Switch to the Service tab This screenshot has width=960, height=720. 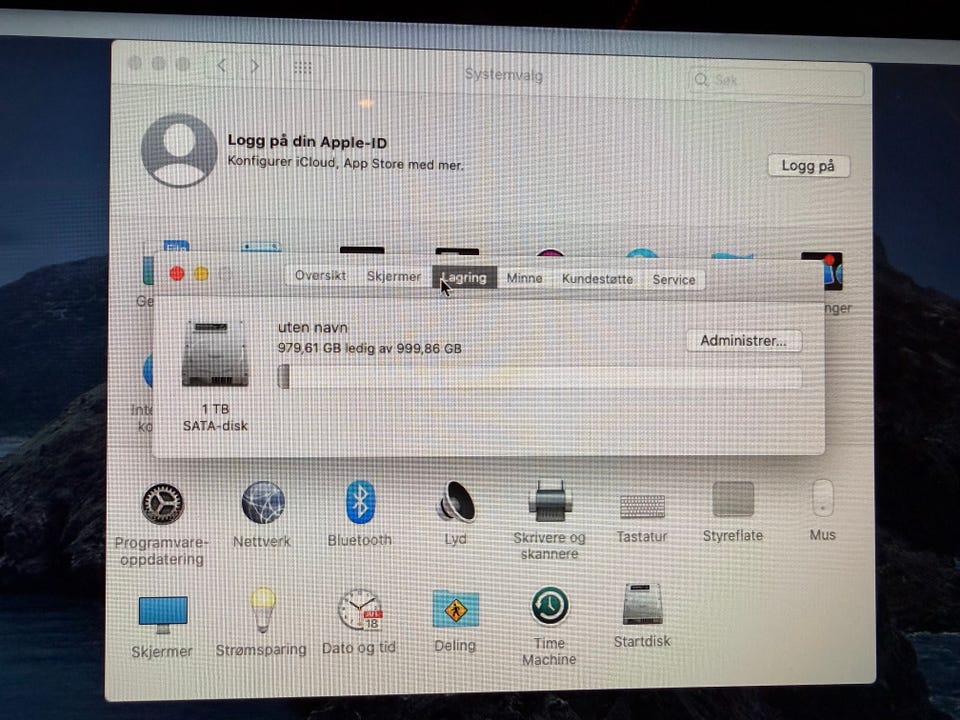(673, 280)
